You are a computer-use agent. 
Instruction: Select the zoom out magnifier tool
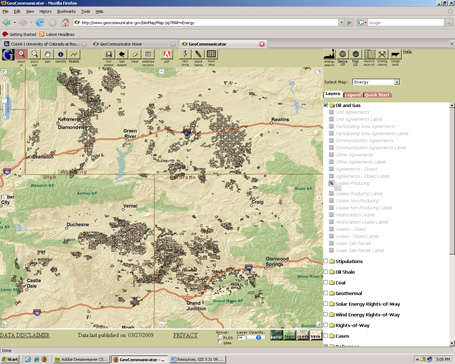[x=34, y=54]
